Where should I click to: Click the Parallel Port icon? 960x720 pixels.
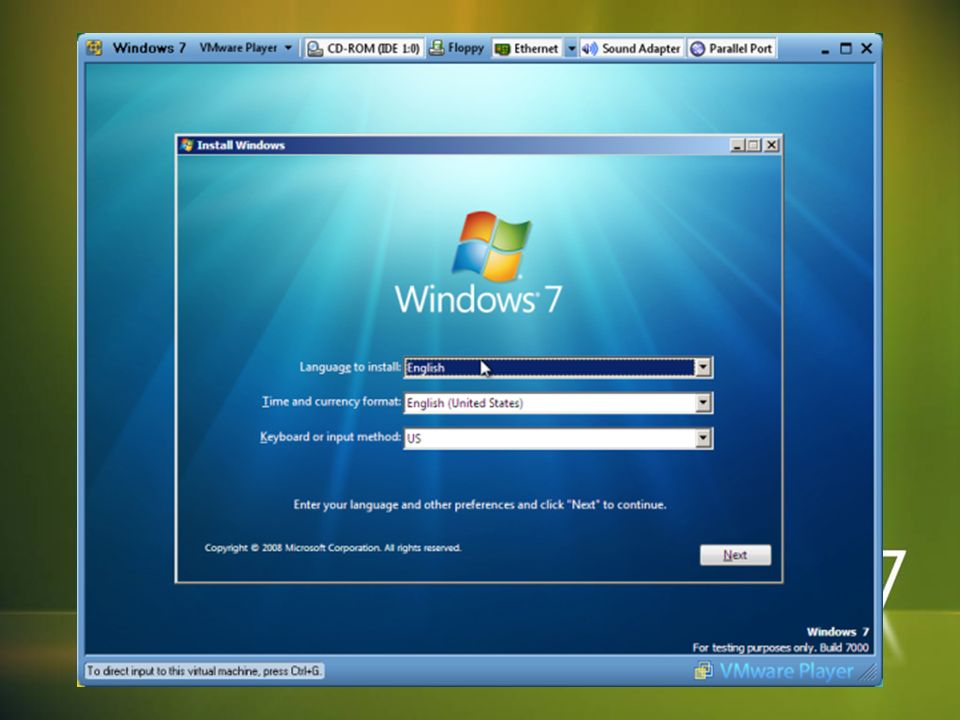click(697, 48)
